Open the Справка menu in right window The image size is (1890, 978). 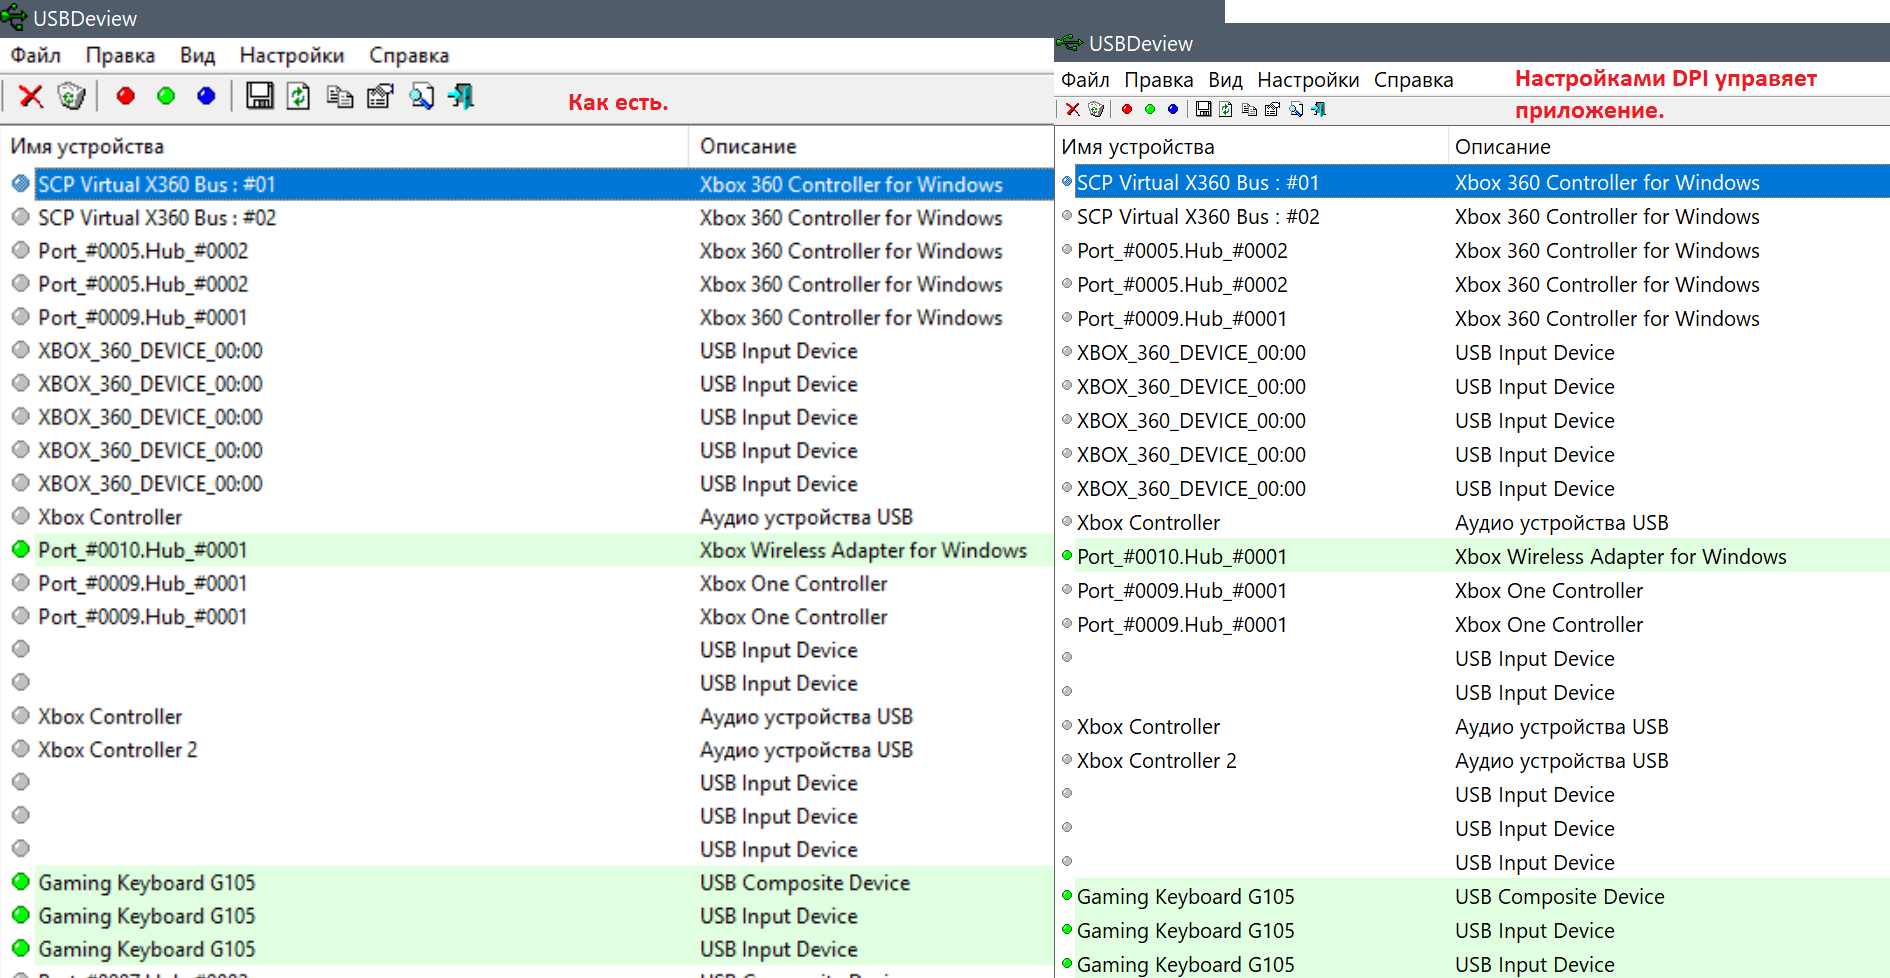point(1414,80)
